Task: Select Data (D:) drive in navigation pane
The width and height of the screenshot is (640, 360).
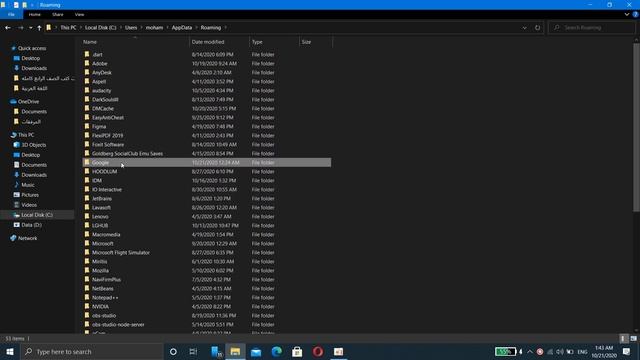Action: pos(31,225)
